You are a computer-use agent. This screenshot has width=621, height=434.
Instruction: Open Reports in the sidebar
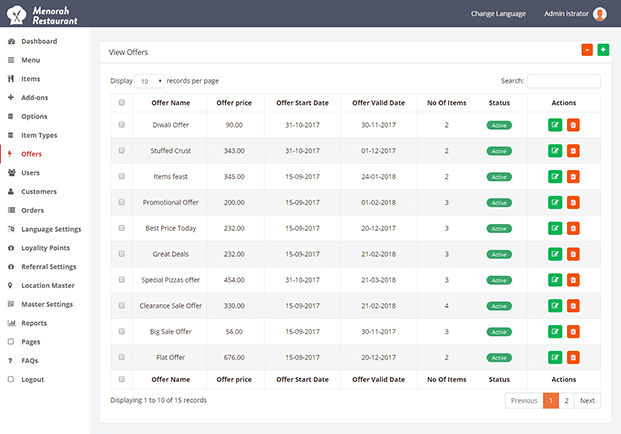(x=34, y=323)
